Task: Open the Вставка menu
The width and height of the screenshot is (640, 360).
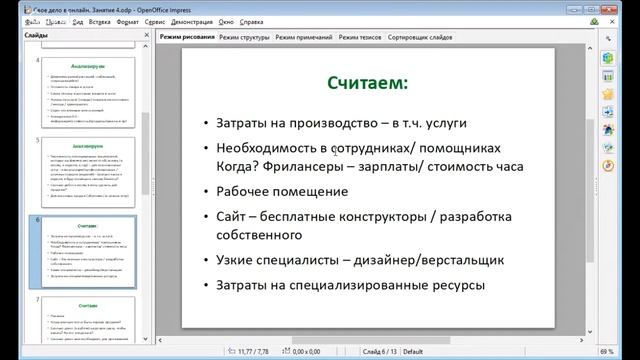Action: click(100, 22)
